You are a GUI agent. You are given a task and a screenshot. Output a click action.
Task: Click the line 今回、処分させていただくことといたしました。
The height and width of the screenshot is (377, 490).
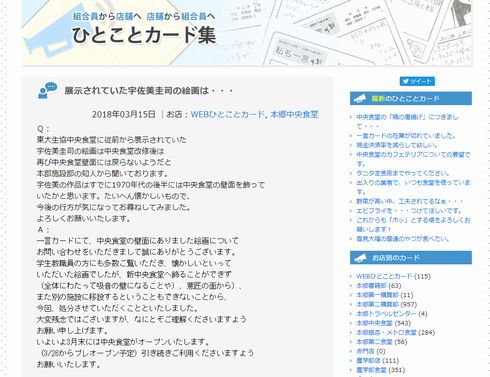118,308
